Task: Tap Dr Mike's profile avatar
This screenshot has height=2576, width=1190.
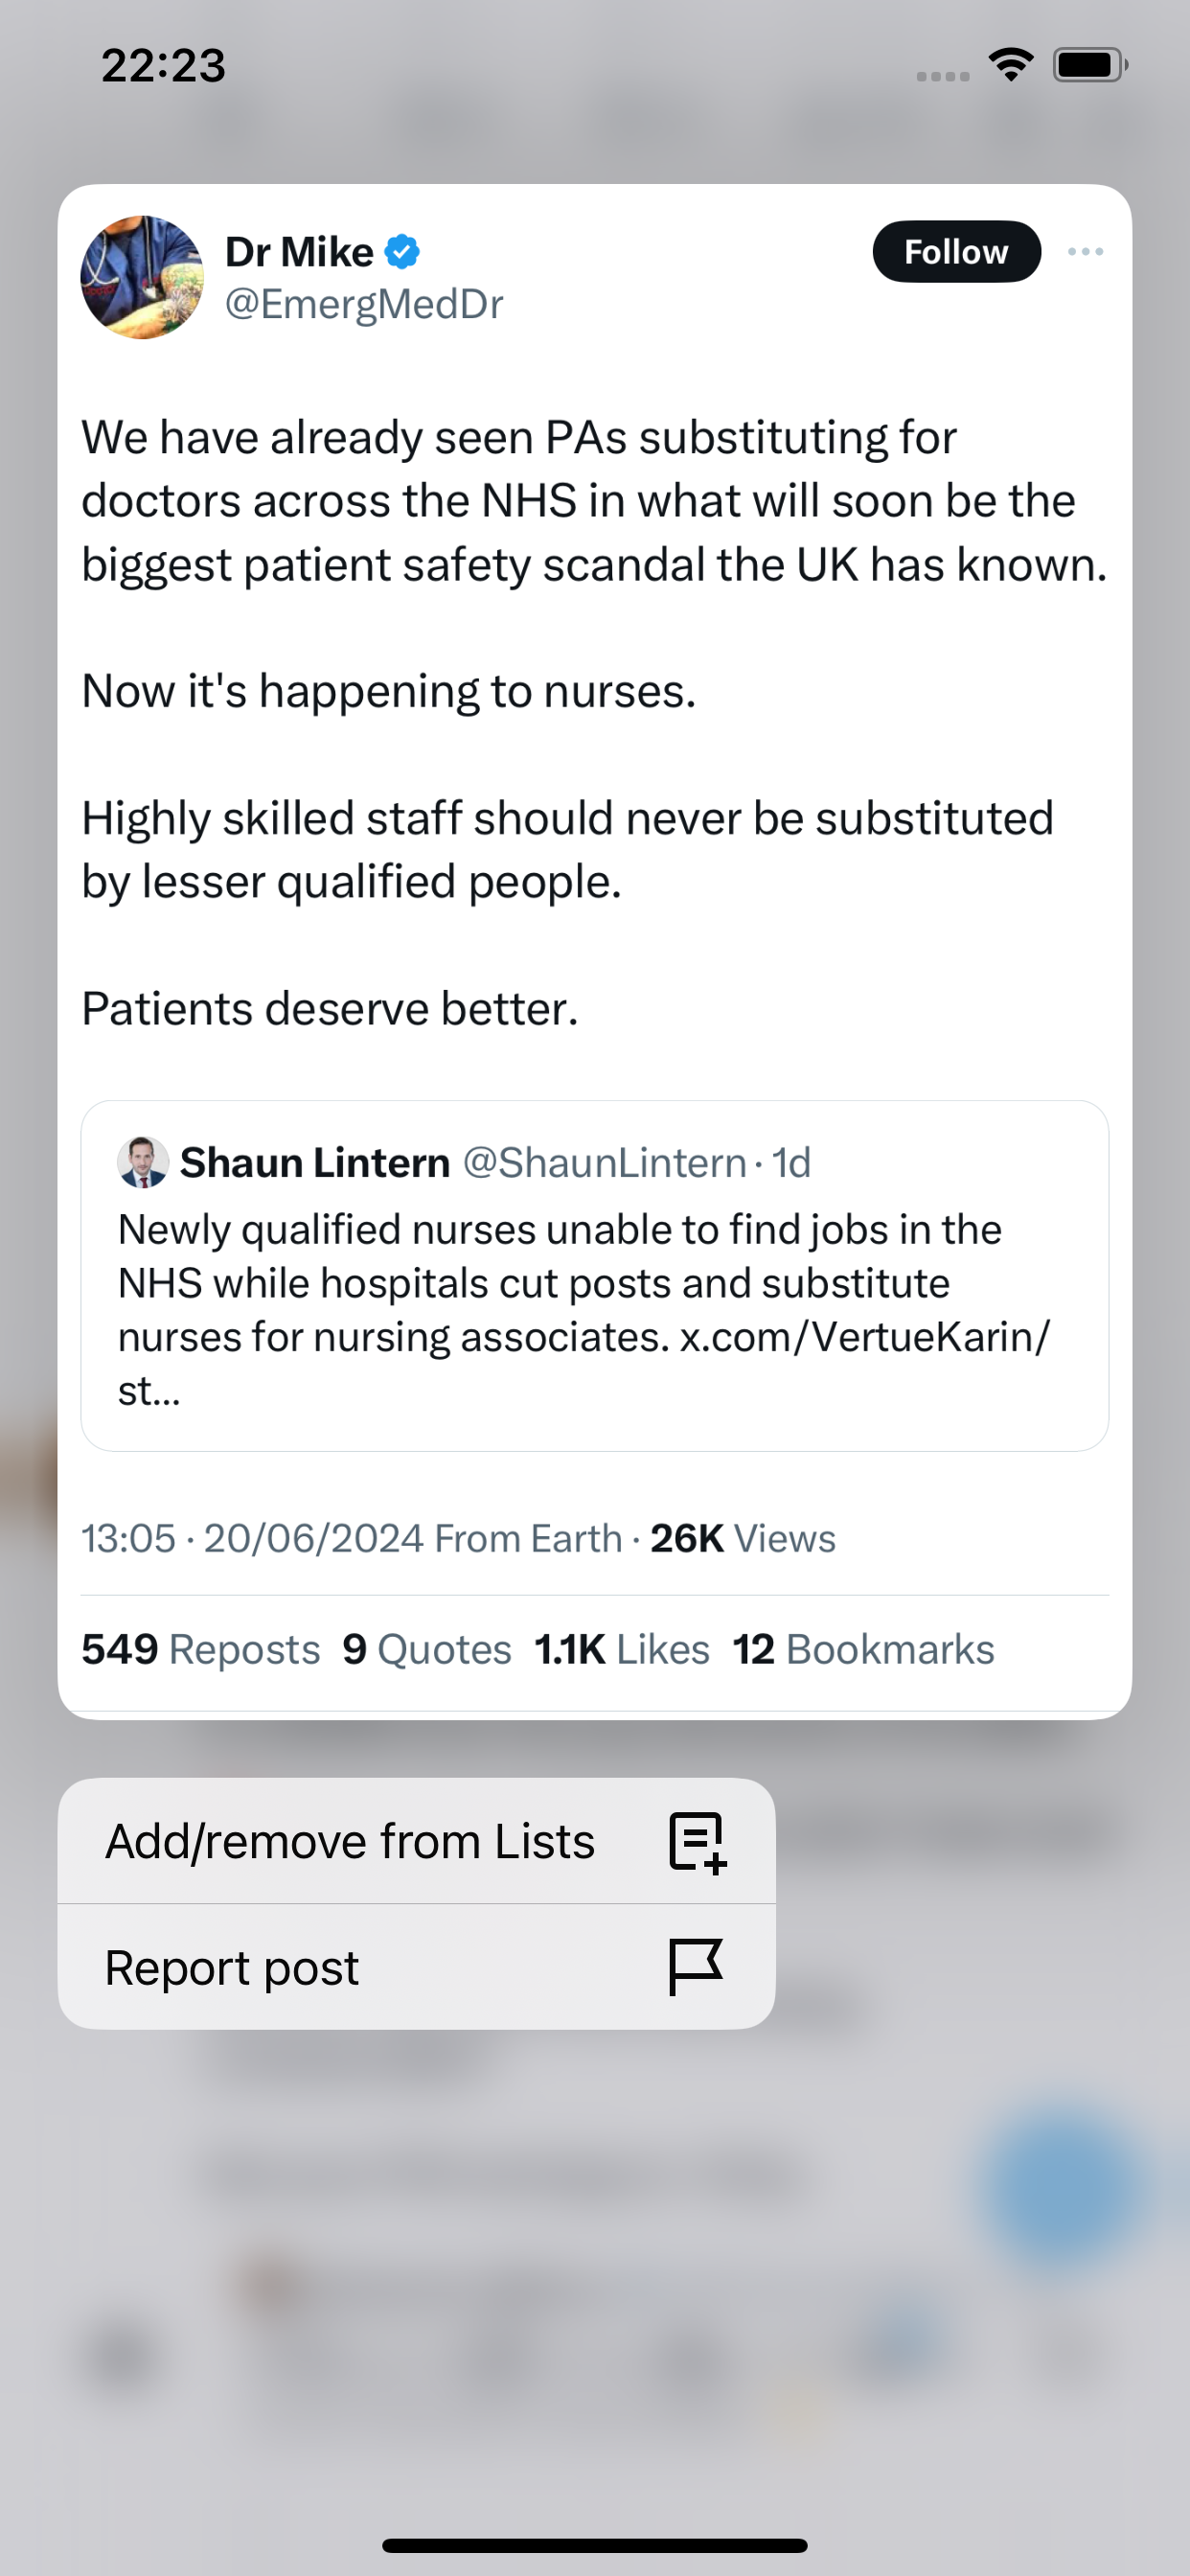Action: pyautogui.click(x=142, y=277)
